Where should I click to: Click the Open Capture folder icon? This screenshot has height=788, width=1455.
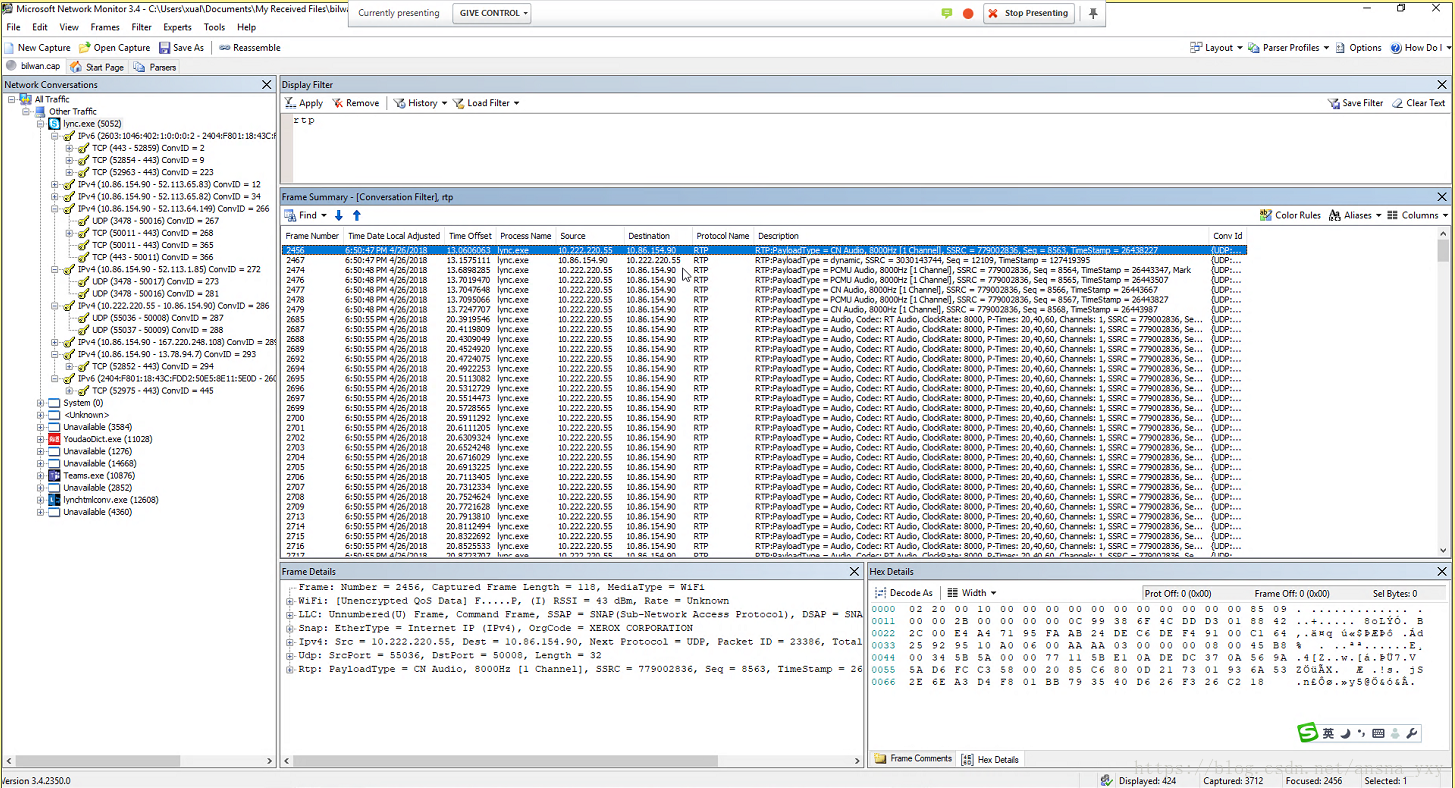85,48
